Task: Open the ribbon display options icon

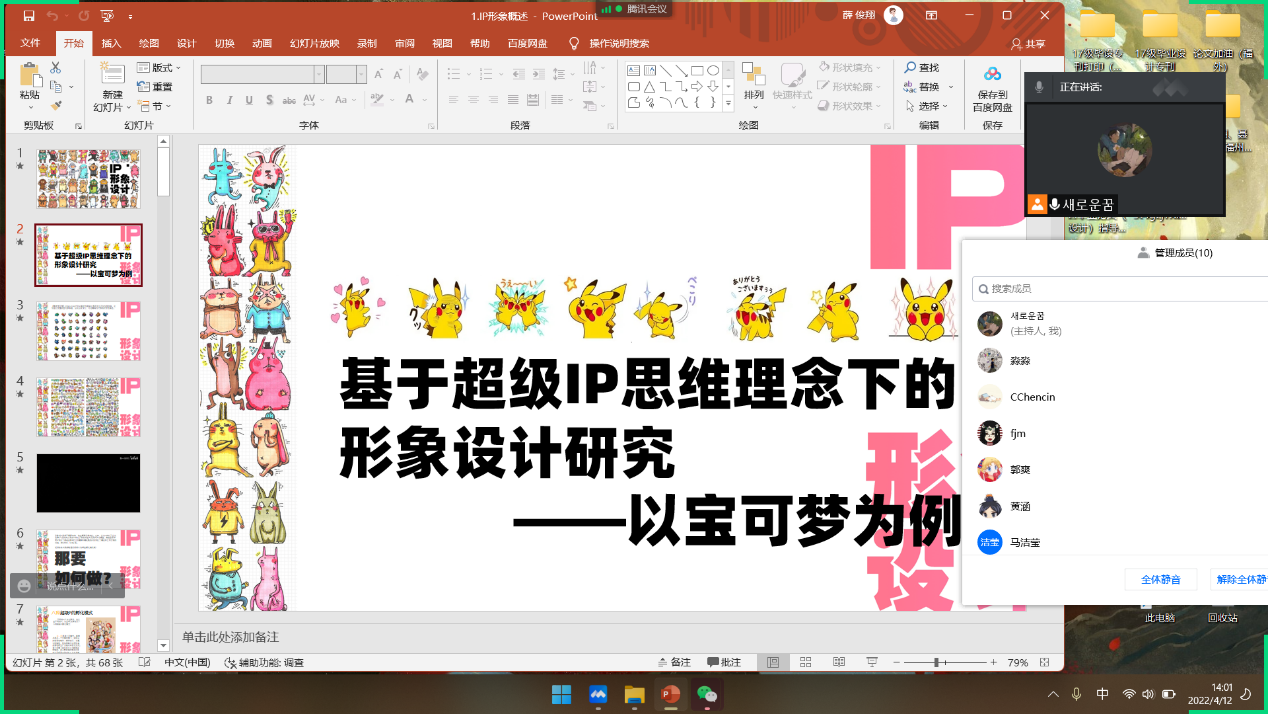Action: point(931,16)
